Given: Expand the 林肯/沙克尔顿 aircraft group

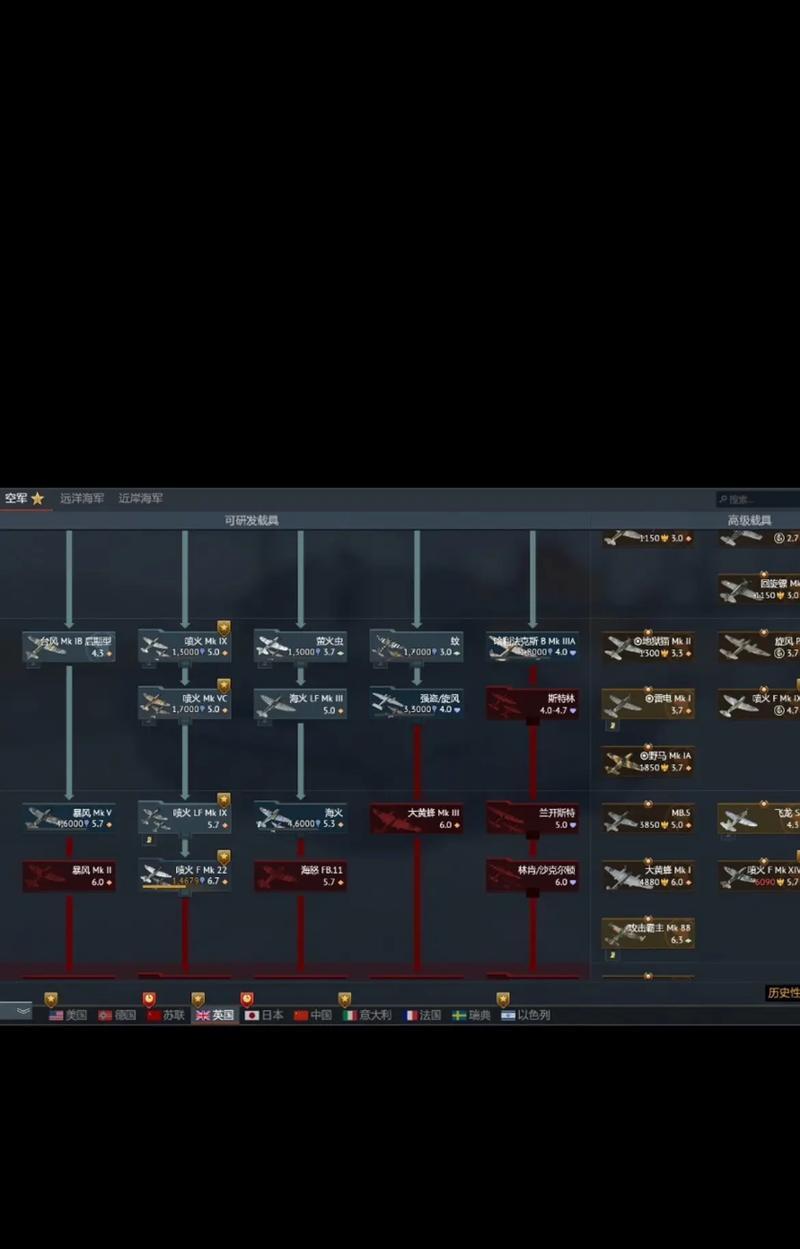Looking at the screenshot, I should click(x=532, y=876).
